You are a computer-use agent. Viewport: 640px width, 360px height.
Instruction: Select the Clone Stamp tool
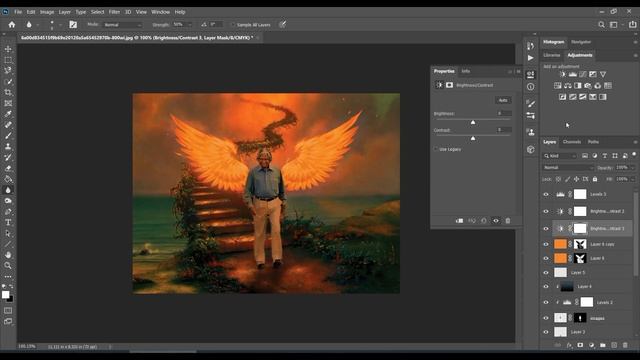click(x=8, y=147)
